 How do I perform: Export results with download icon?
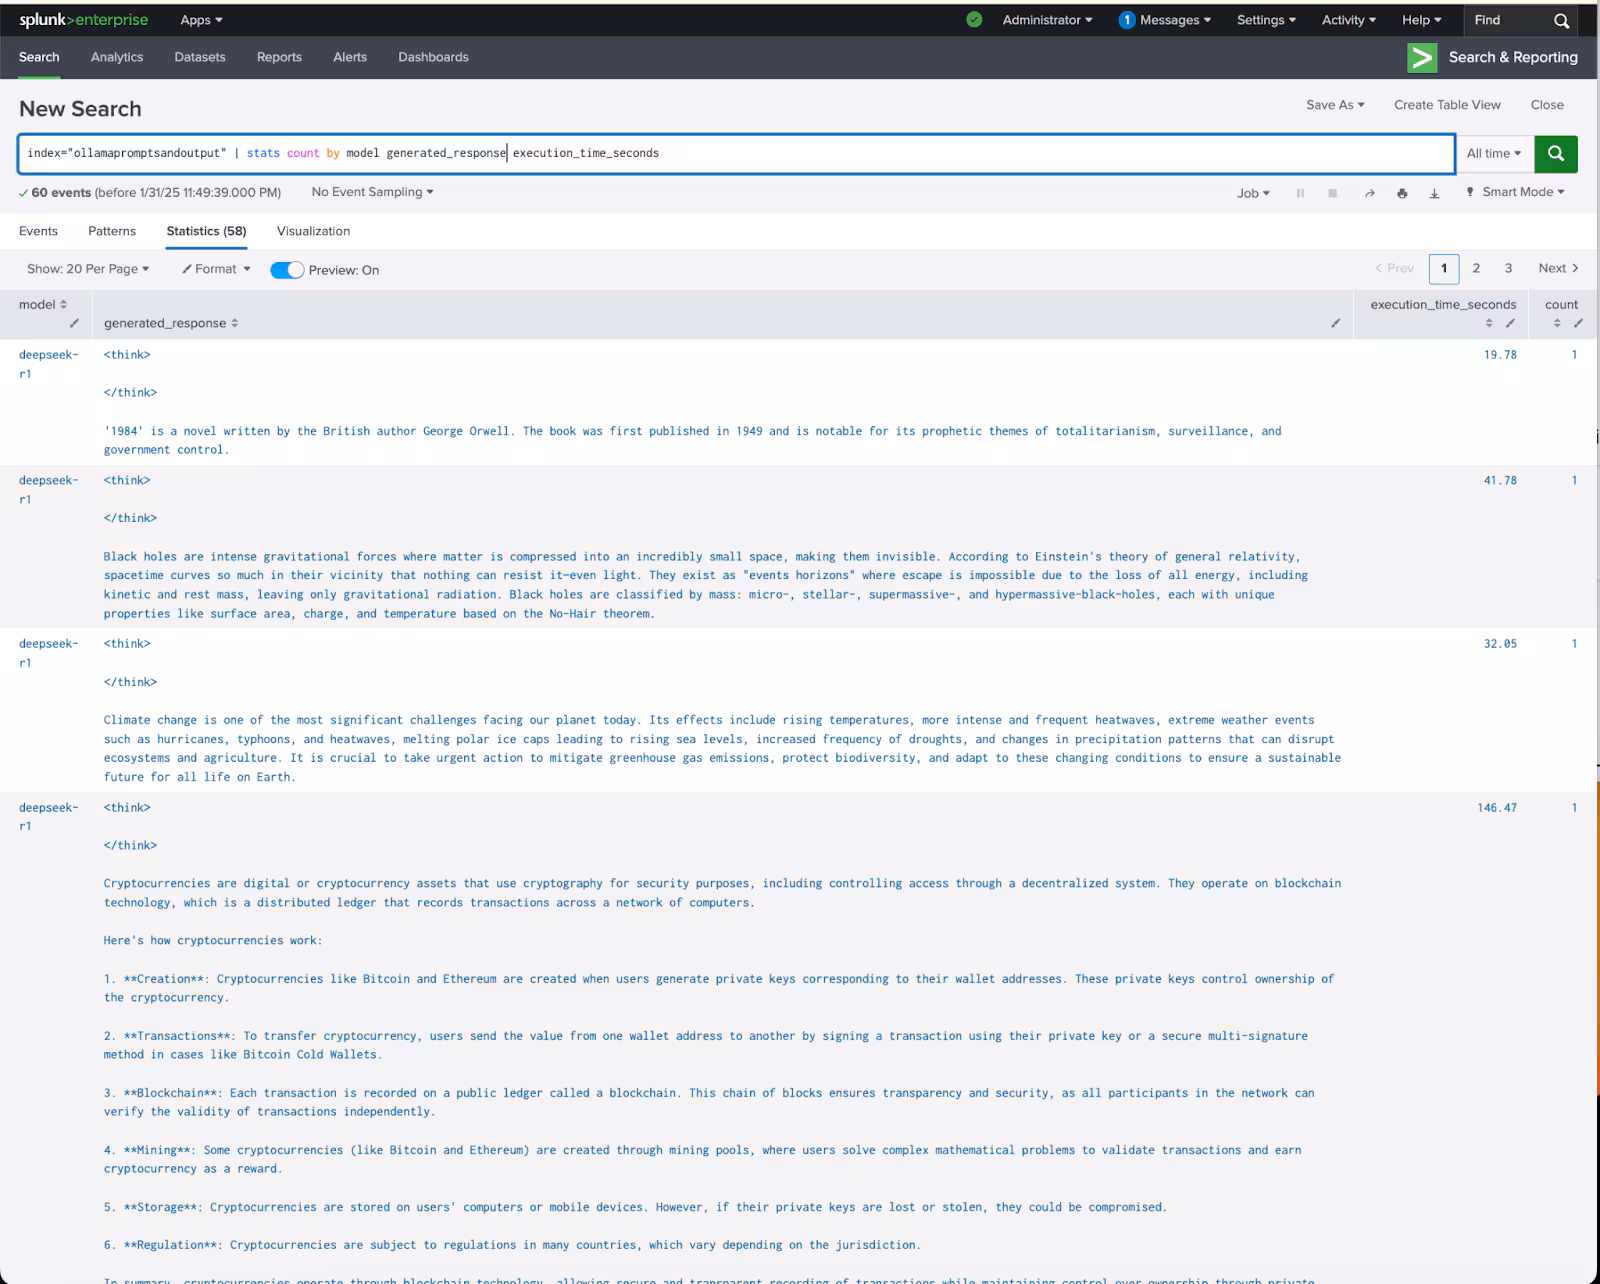(x=1434, y=193)
